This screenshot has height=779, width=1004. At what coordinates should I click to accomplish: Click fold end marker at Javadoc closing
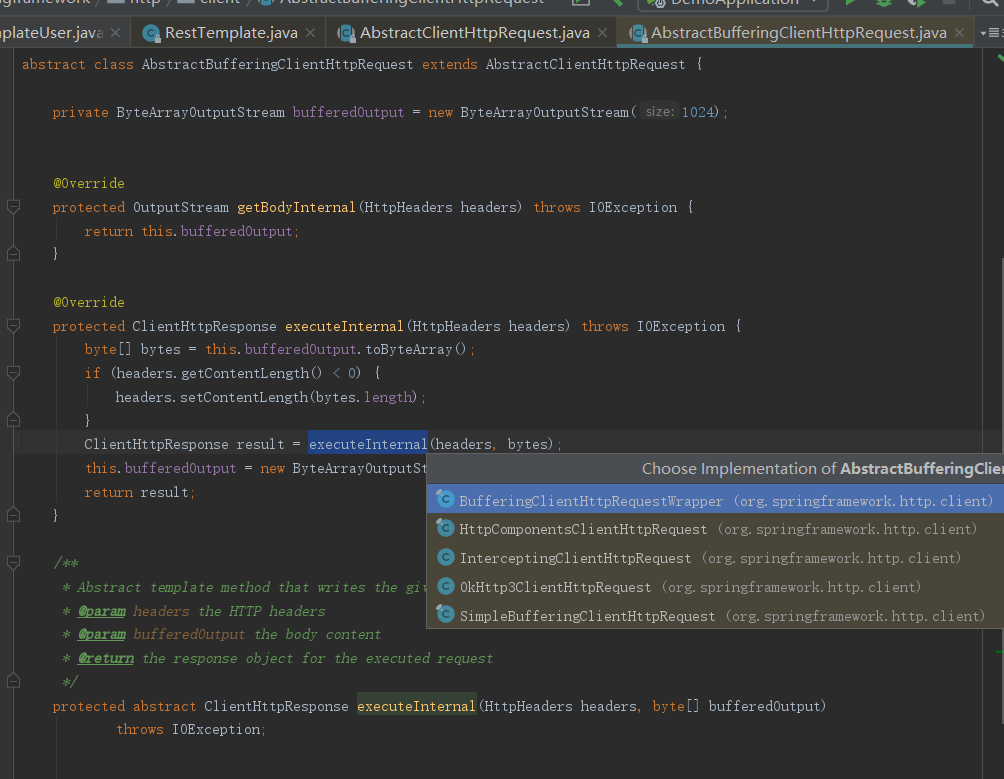pos(13,682)
